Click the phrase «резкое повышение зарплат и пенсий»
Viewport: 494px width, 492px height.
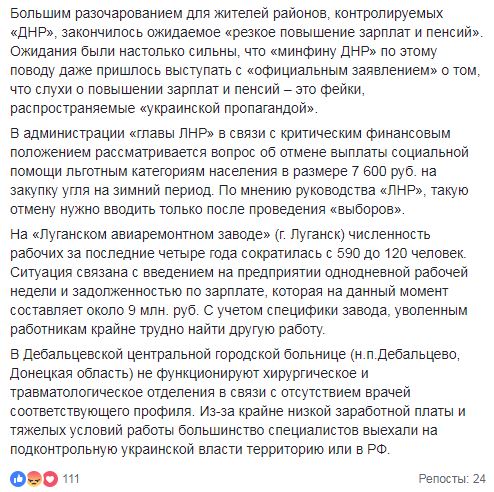pyautogui.click(x=352, y=33)
